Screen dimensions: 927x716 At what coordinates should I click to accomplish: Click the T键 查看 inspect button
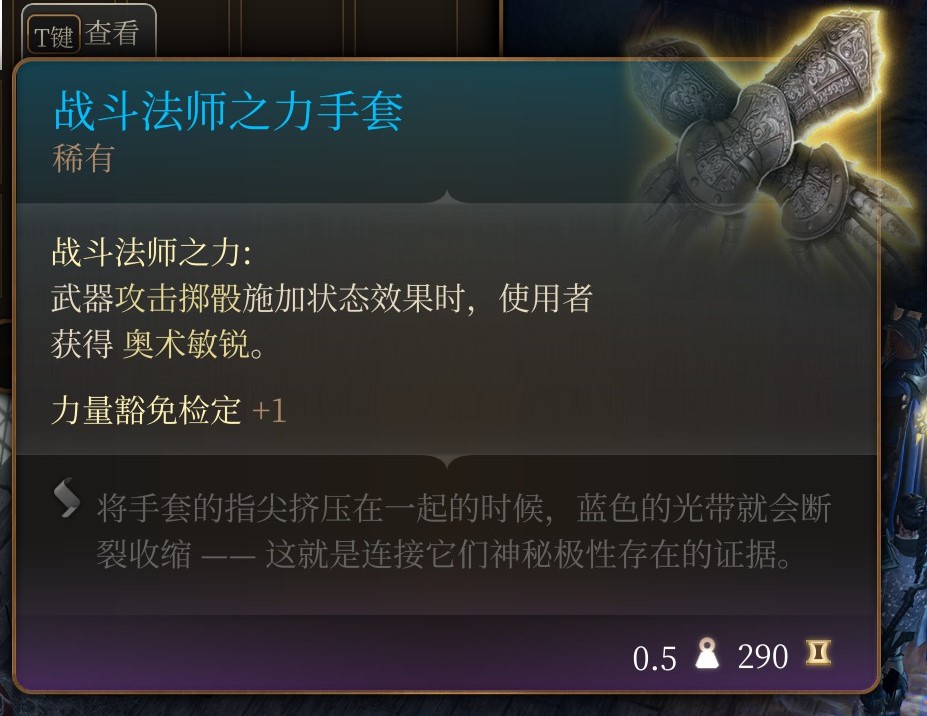pyautogui.click(x=89, y=34)
